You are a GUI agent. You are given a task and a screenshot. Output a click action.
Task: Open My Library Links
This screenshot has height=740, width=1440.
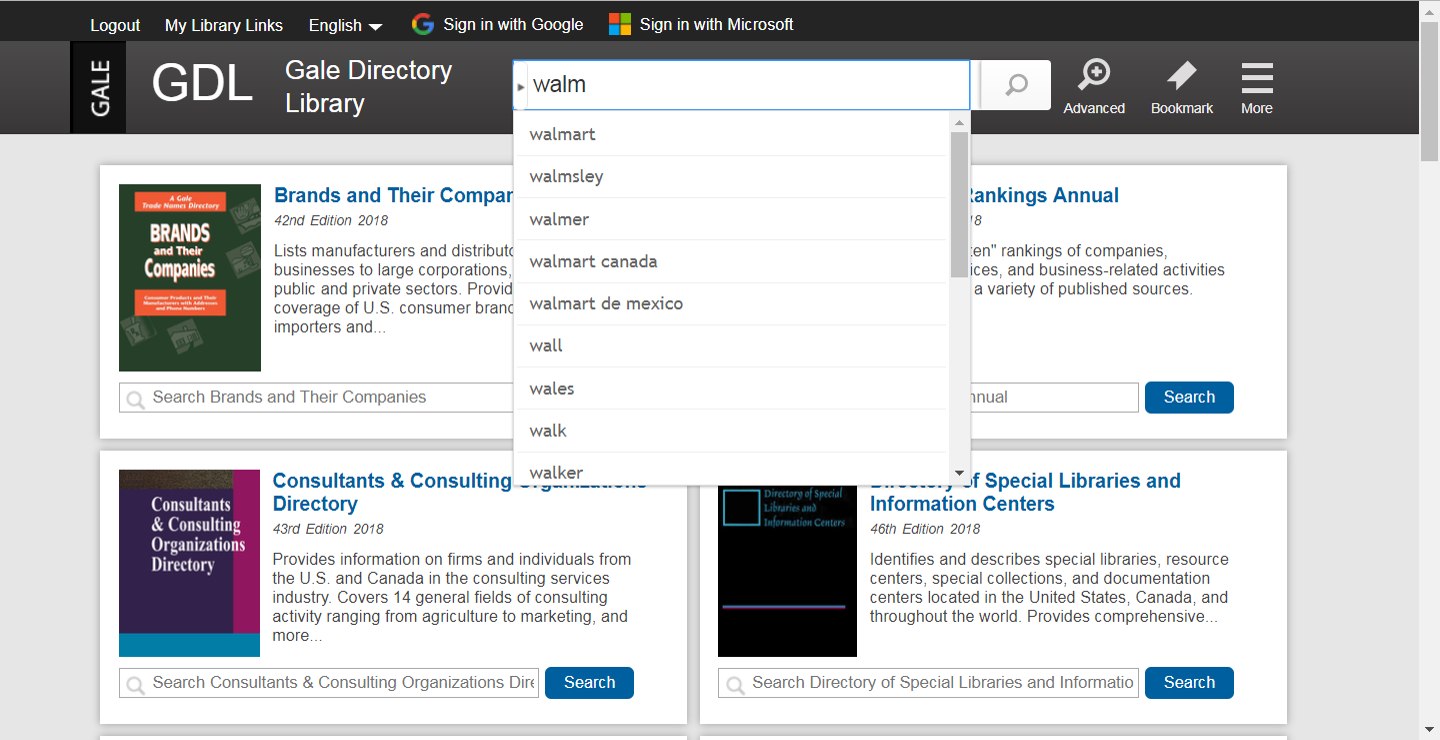tap(224, 25)
